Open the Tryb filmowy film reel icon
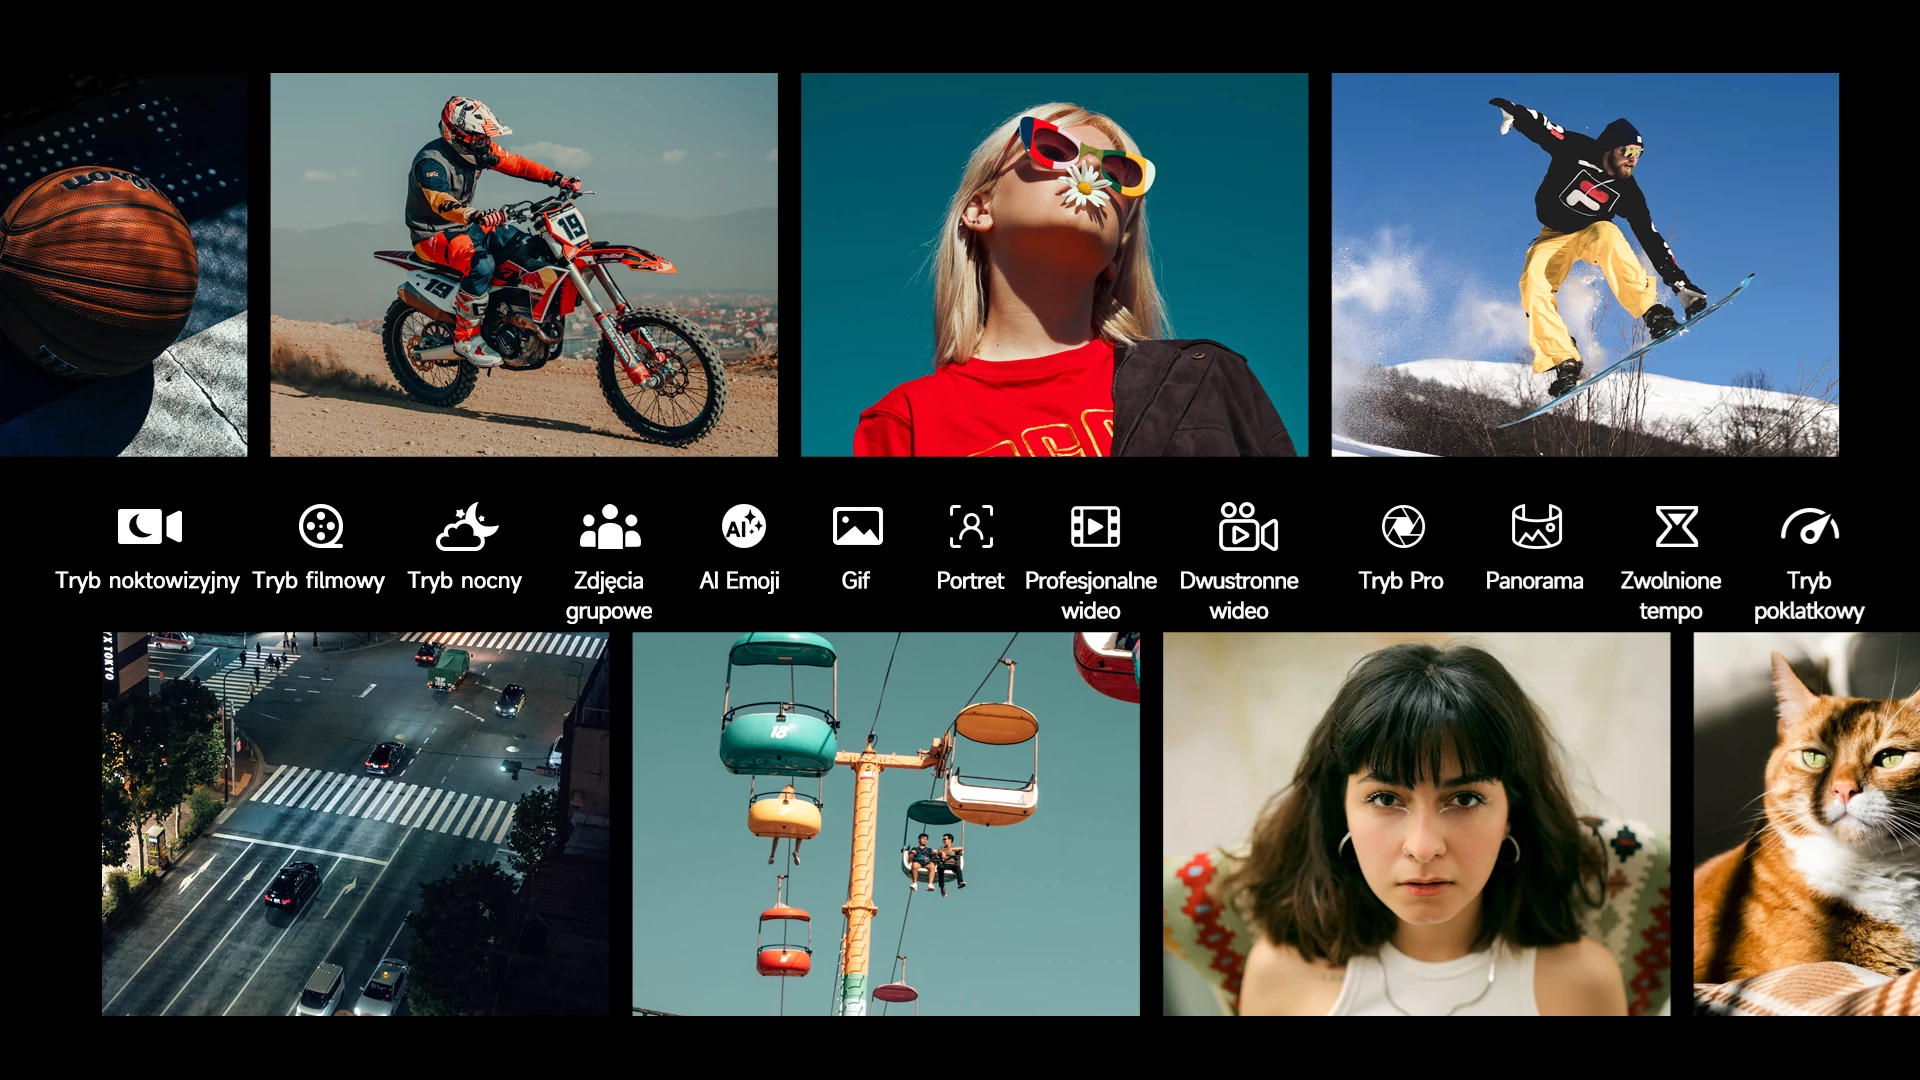Viewport: 1920px width, 1080px height. pyautogui.click(x=321, y=527)
